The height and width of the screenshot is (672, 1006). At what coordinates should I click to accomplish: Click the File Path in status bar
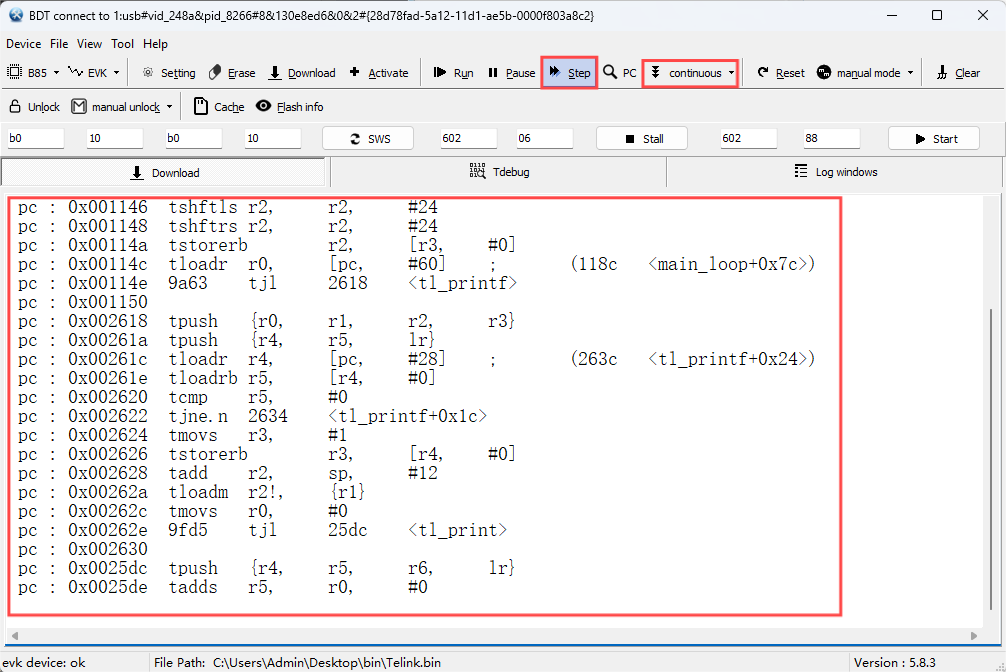tap(297, 662)
